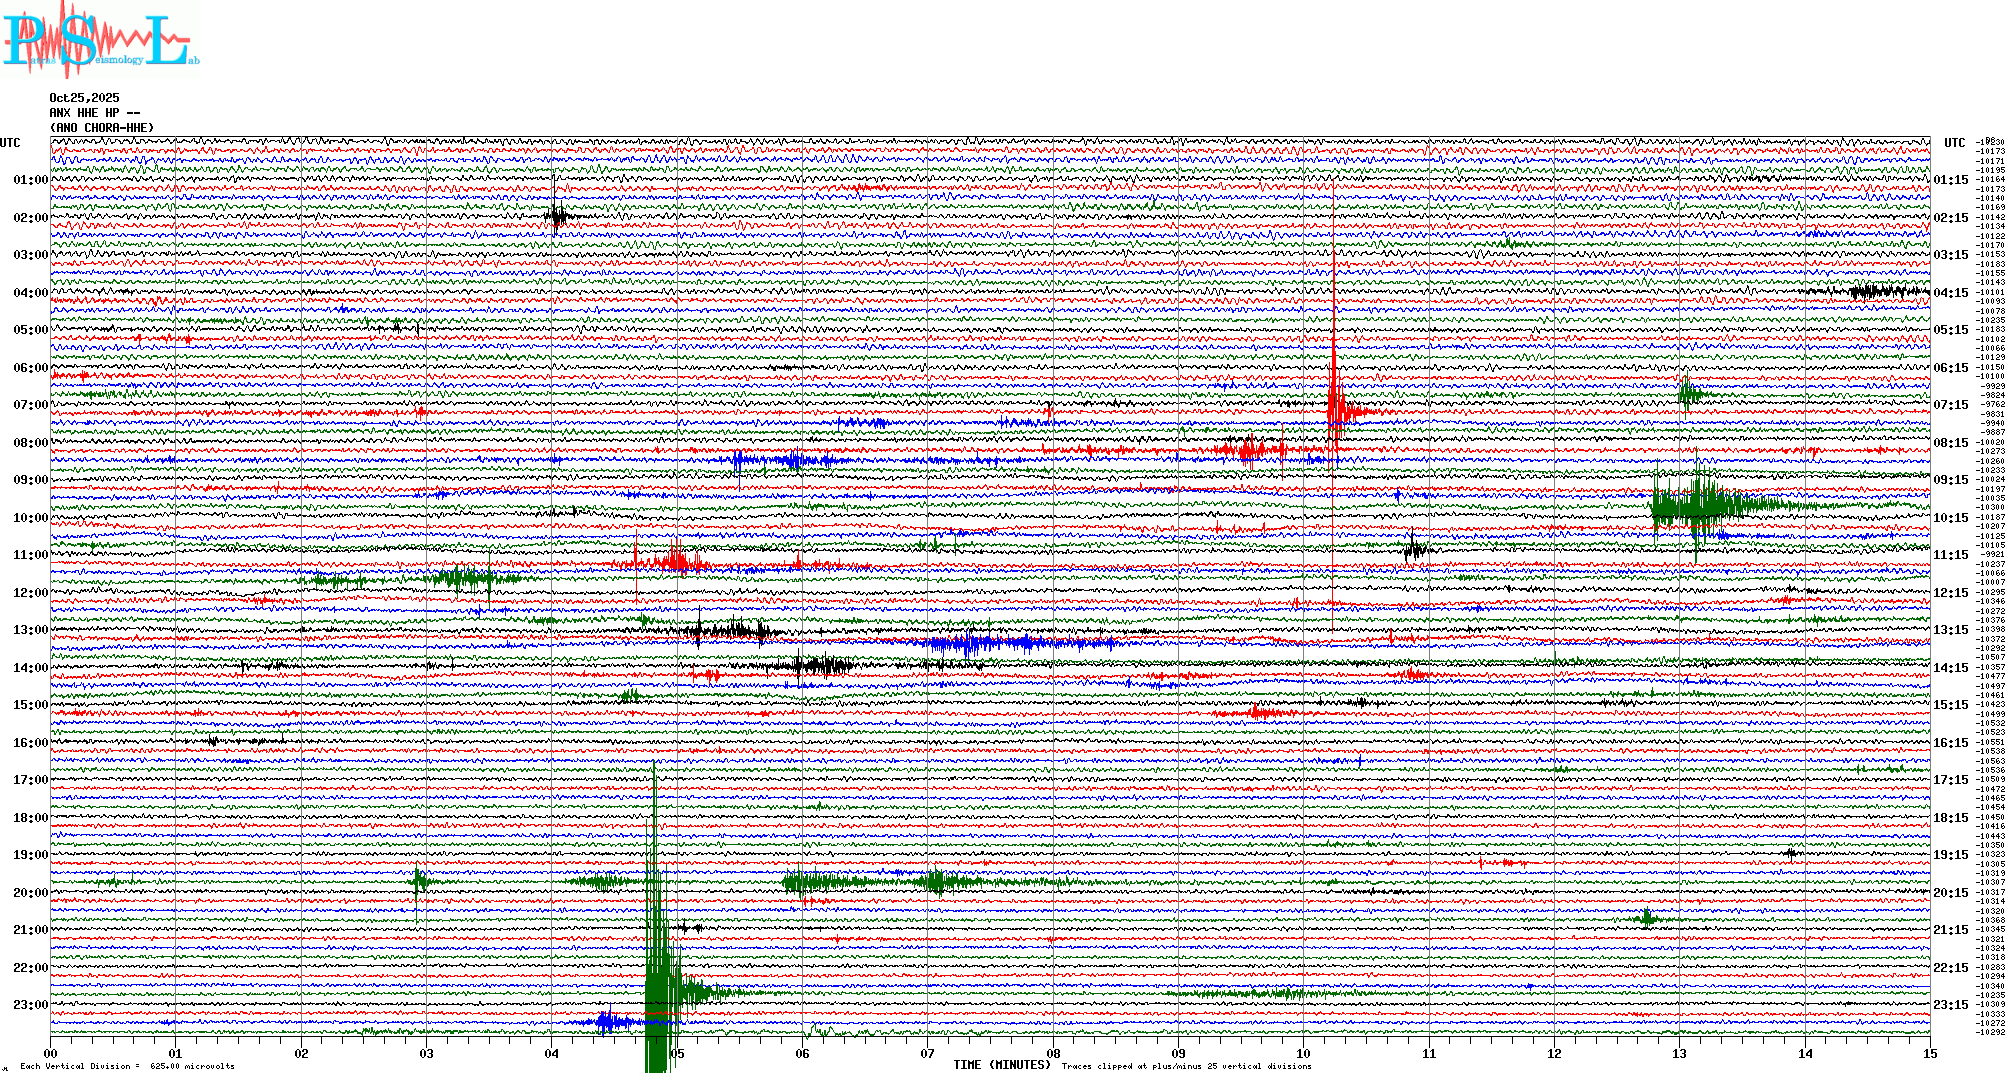Click the UTC label at top right
Viewport: 2010px width, 1080px height.
point(1954,143)
